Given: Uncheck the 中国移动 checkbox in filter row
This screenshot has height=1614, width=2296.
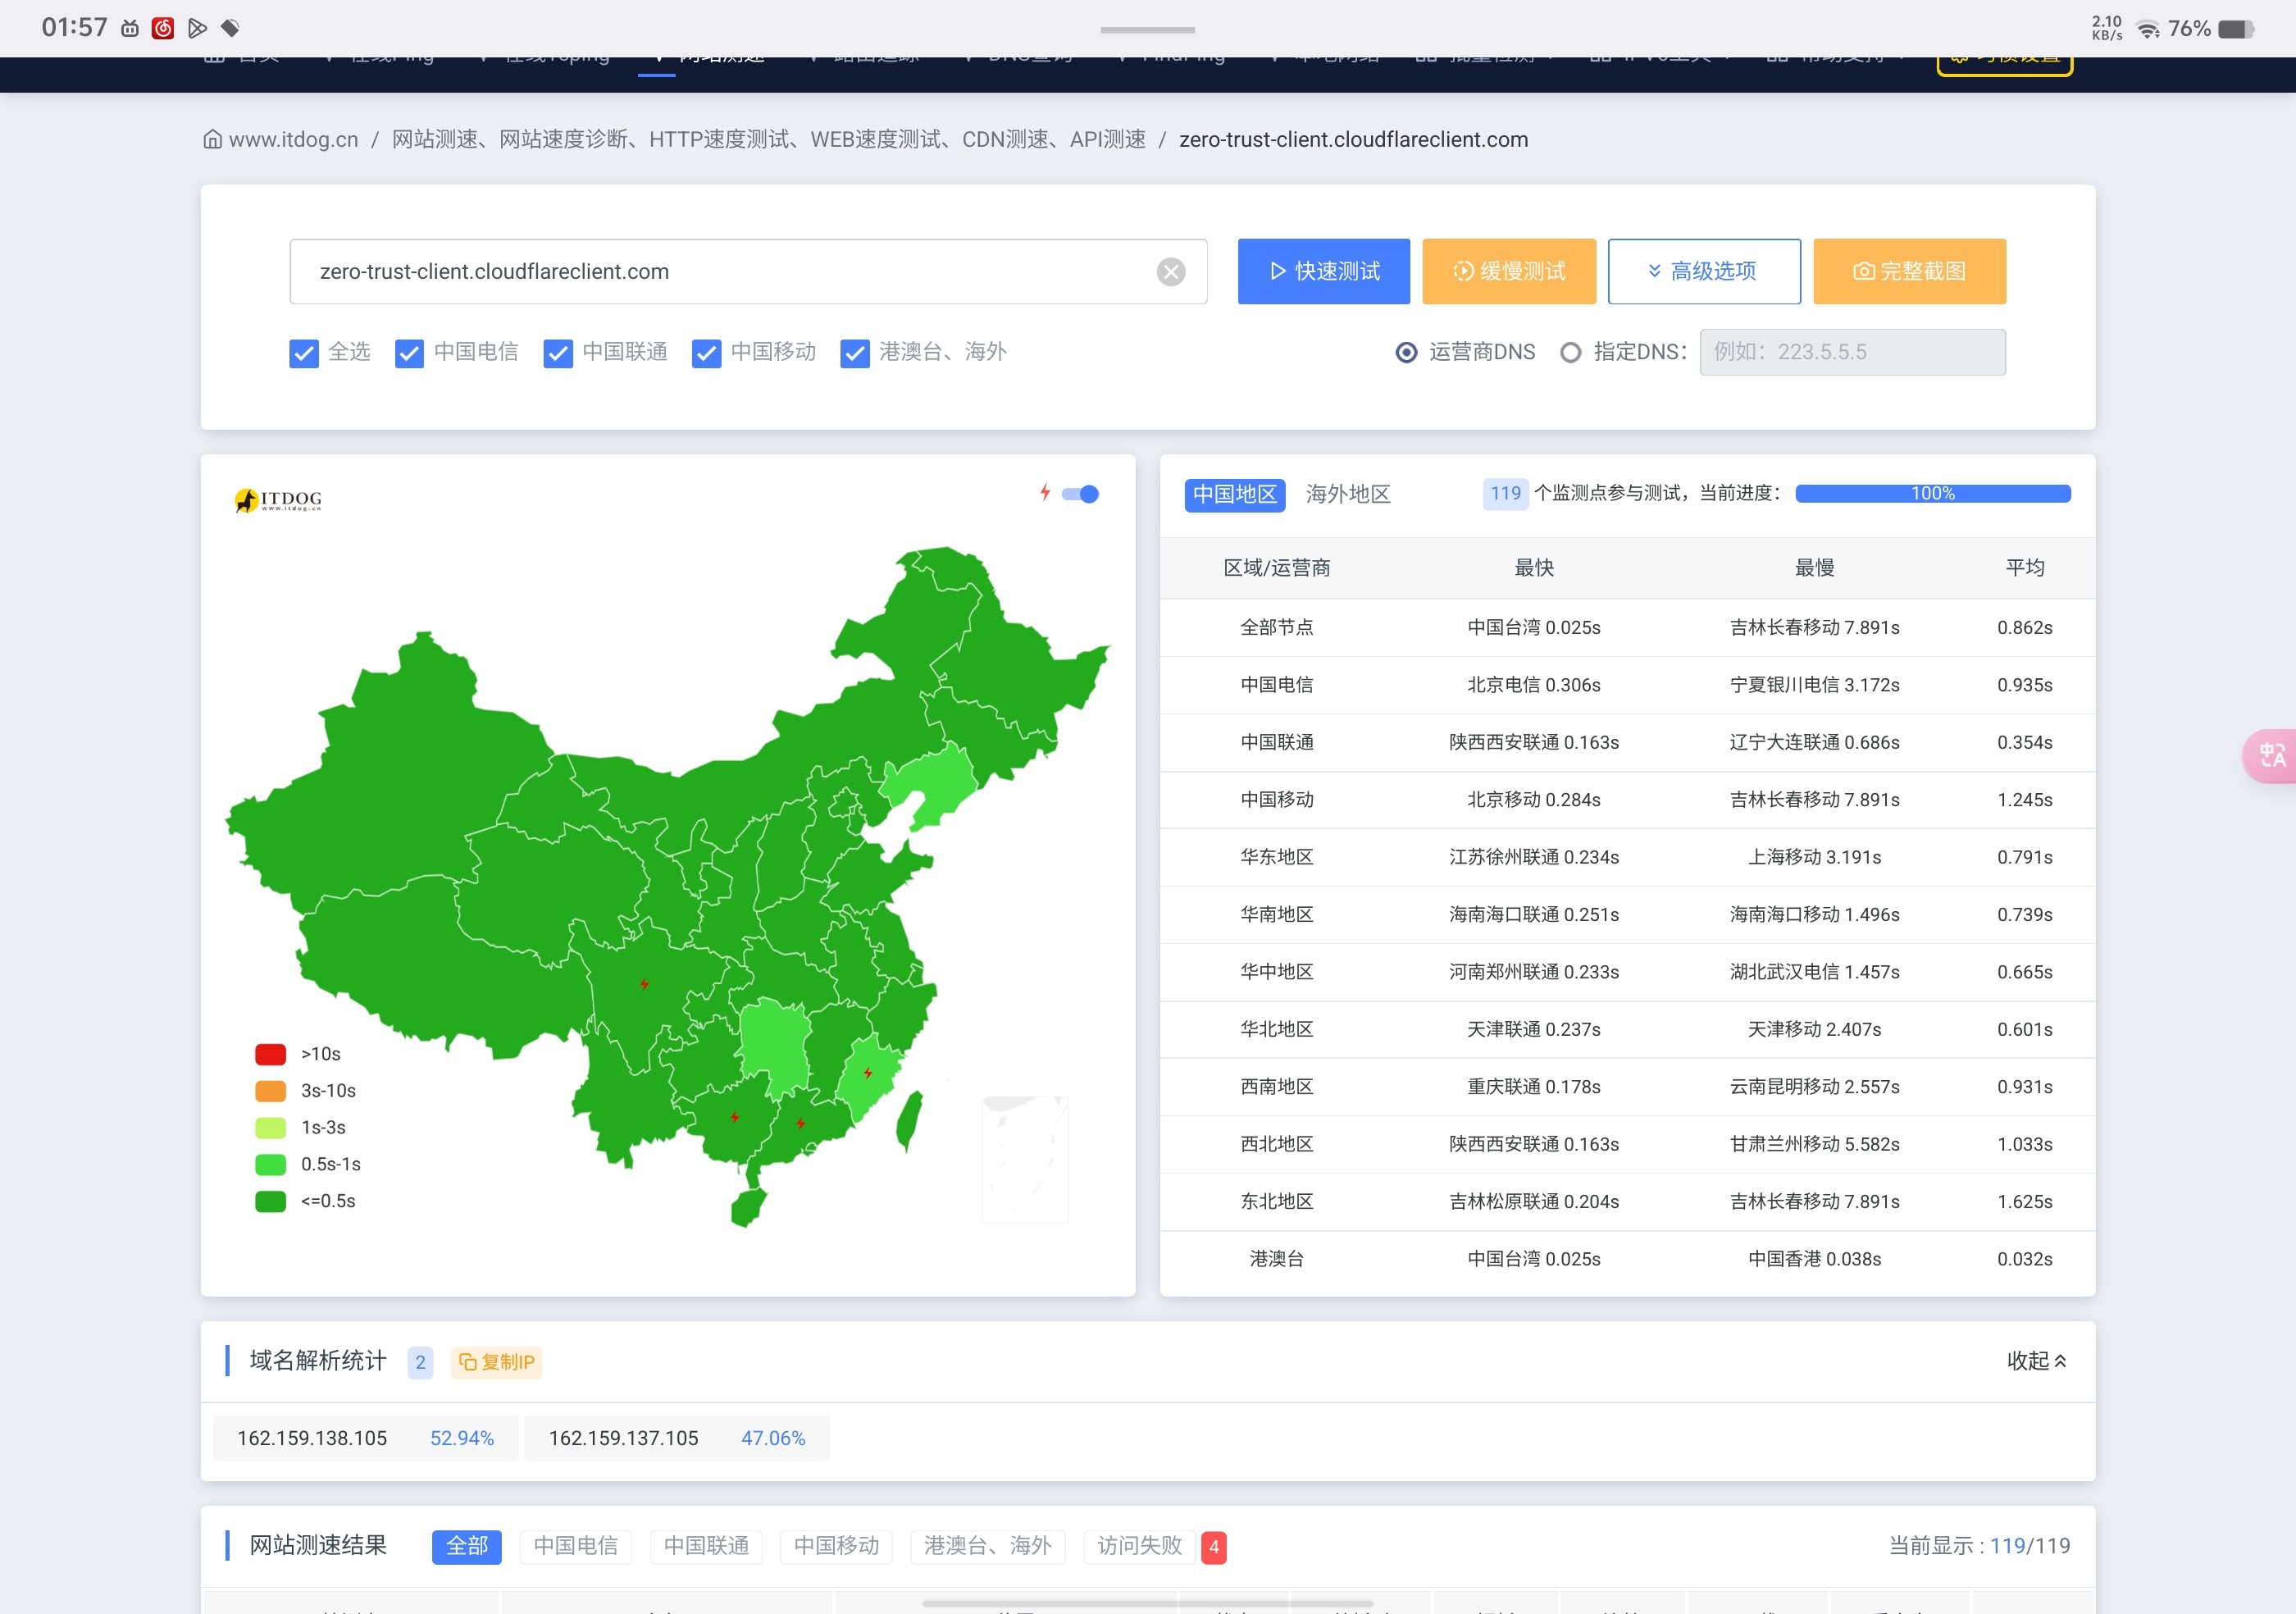Looking at the screenshot, I should pos(707,353).
